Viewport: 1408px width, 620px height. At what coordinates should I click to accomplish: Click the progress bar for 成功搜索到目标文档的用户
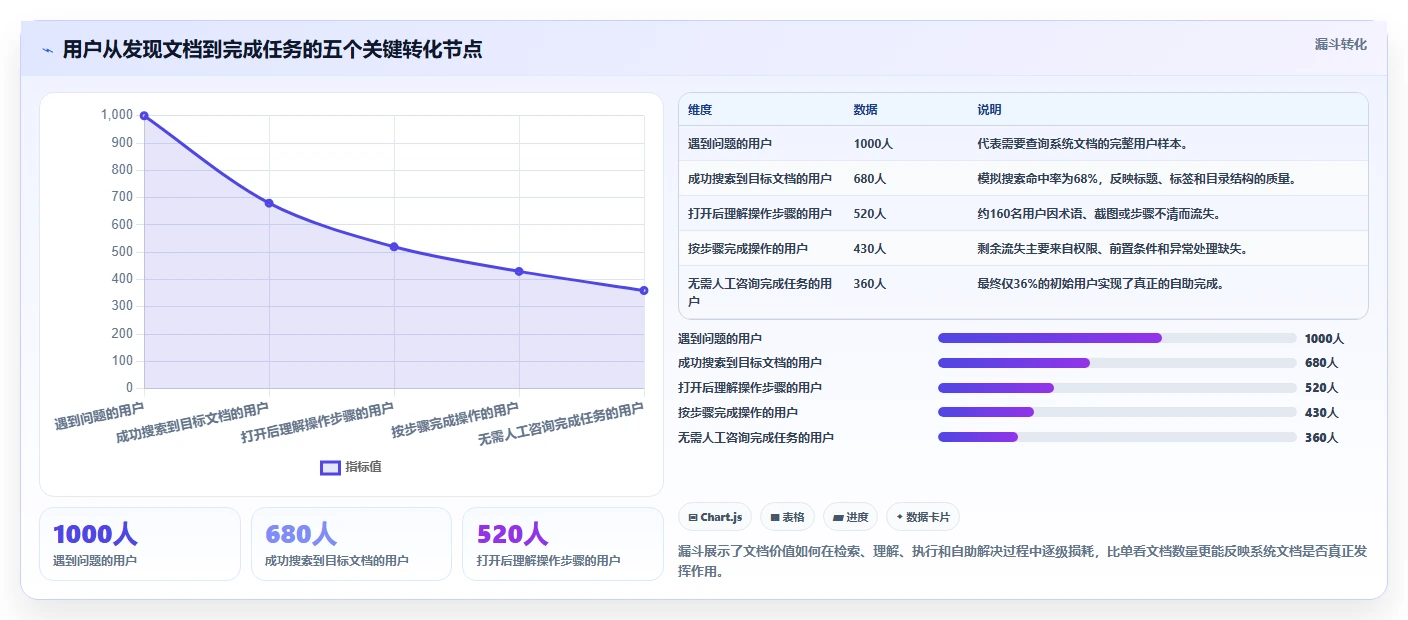point(1117,363)
